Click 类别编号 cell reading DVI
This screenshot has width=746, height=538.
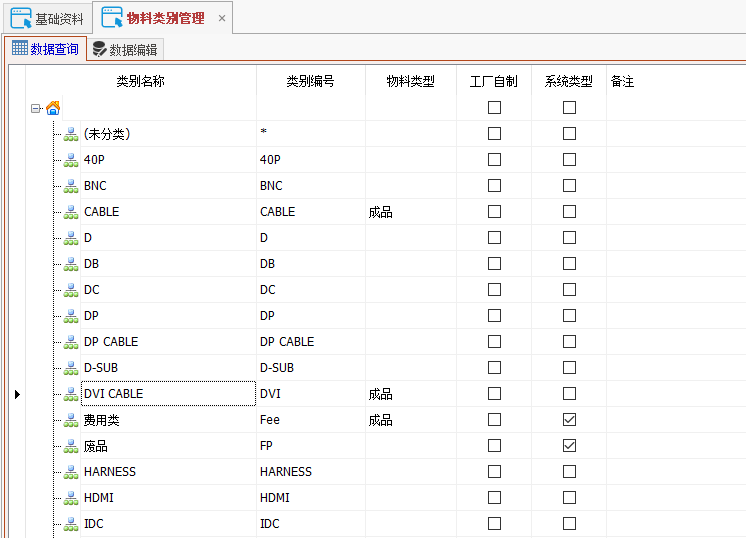pos(311,394)
